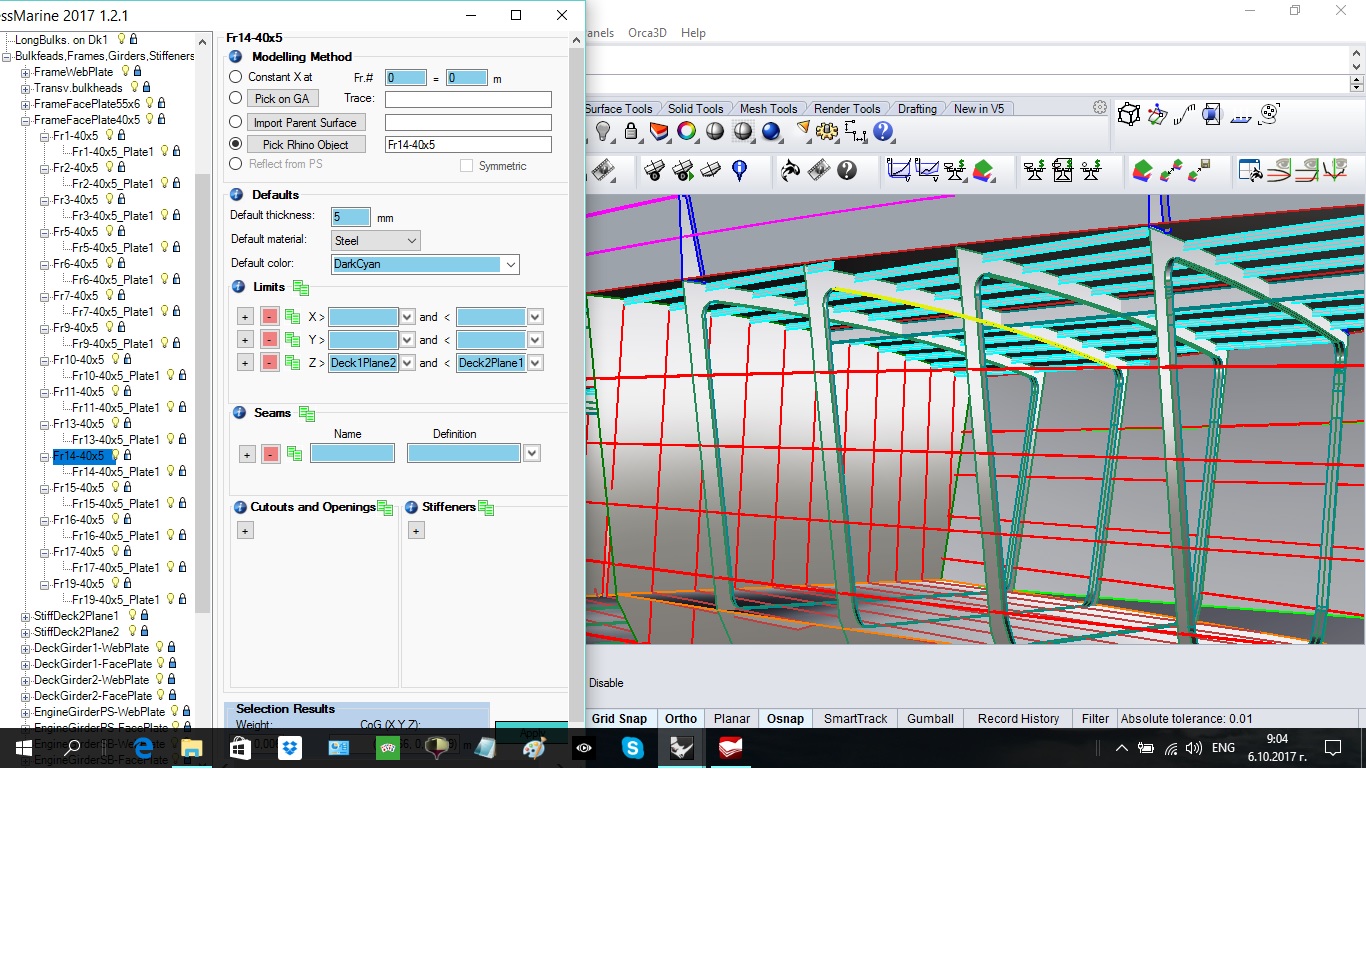Viewport: 1366px width, 960px height.
Task: Open the color wheel icon in toolbar
Action: click(686, 132)
